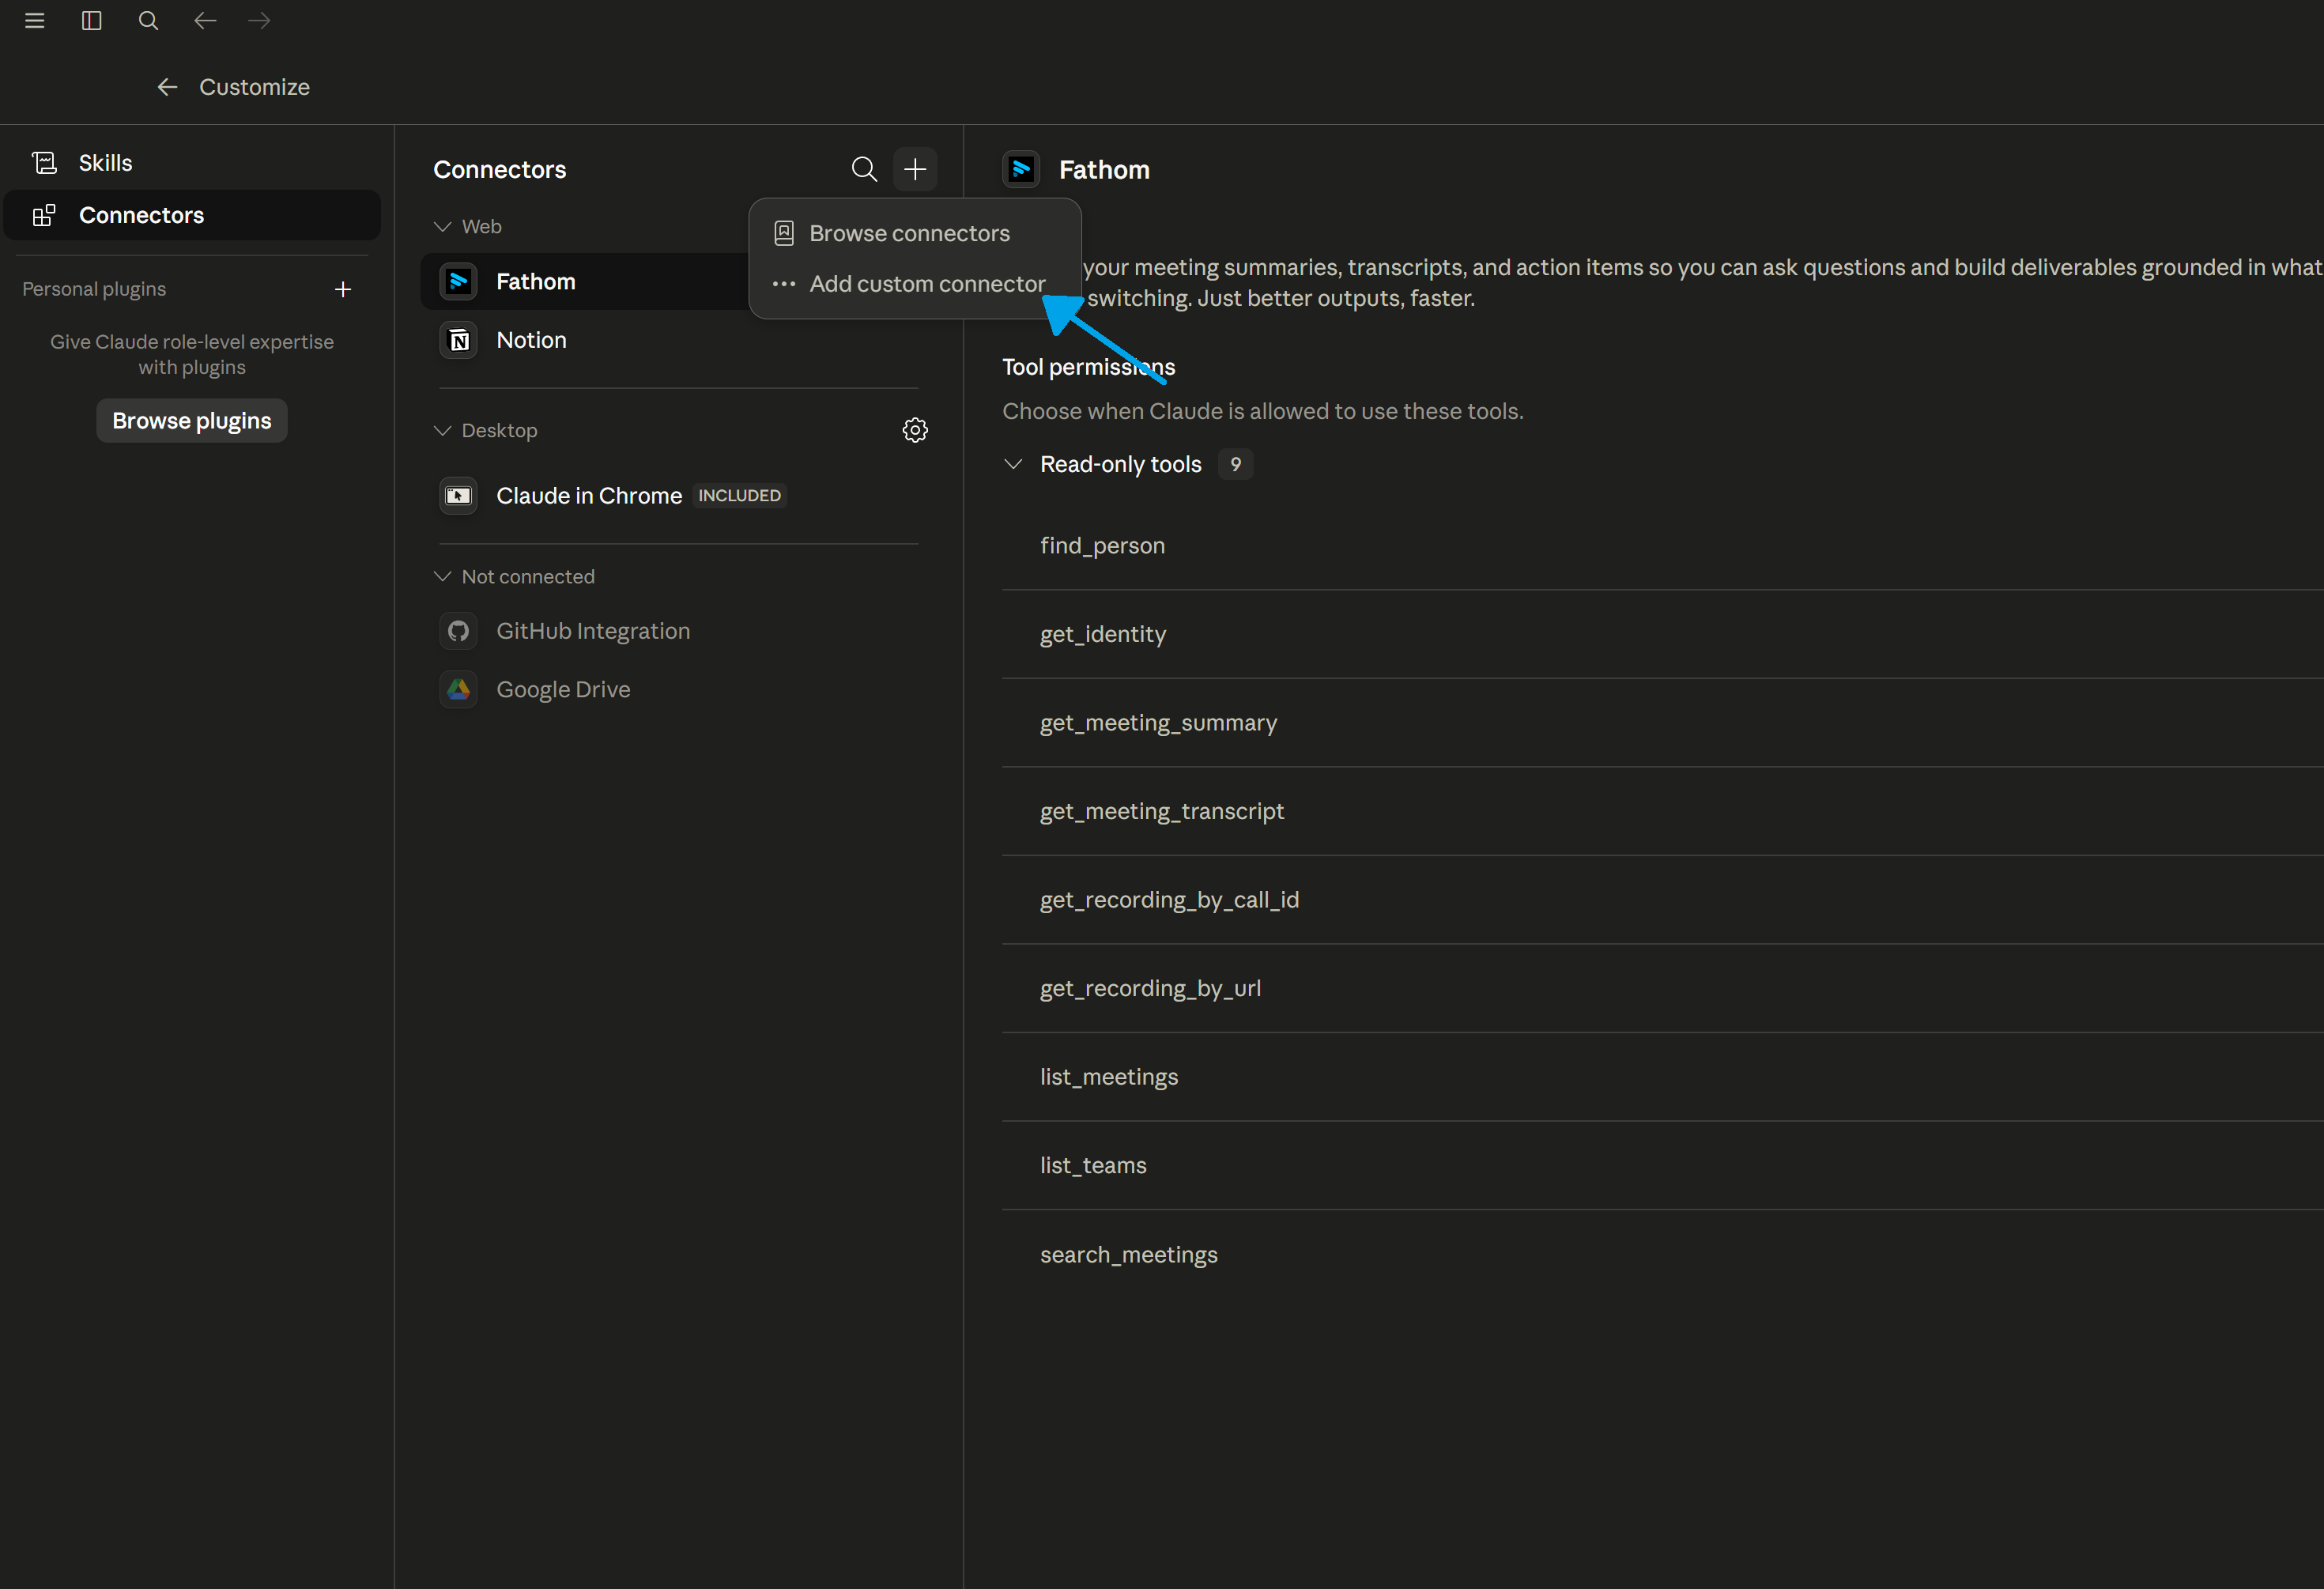The image size is (2324, 1589).
Task: Select Claude in Chrome connector
Action: pyautogui.click(x=678, y=496)
